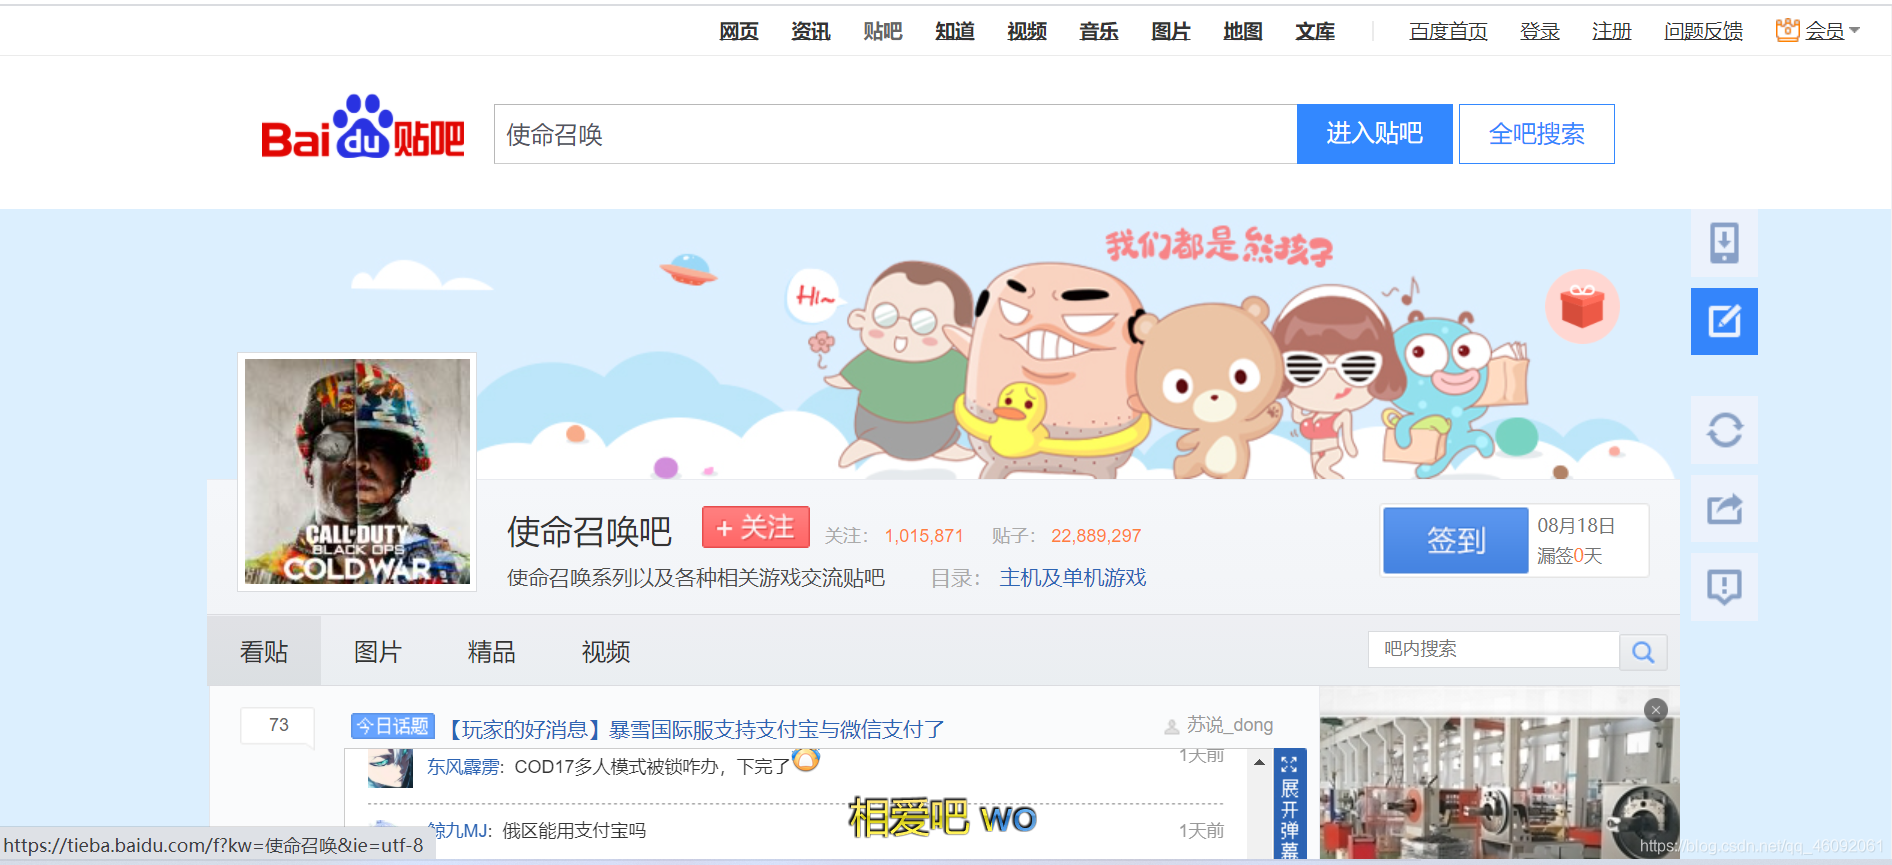Screen dimensions: 1892x865
Task: Click the feedback report sidebar icon
Action: pyautogui.click(x=1724, y=587)
